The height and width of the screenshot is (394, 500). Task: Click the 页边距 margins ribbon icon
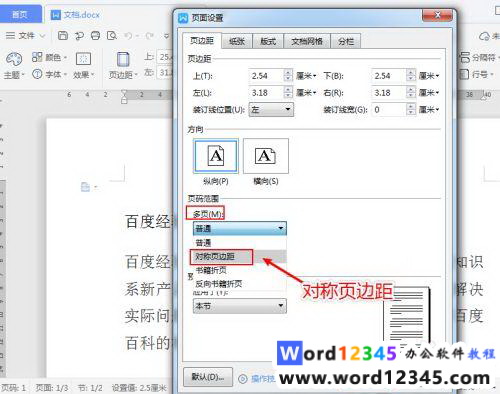point(123,60)
